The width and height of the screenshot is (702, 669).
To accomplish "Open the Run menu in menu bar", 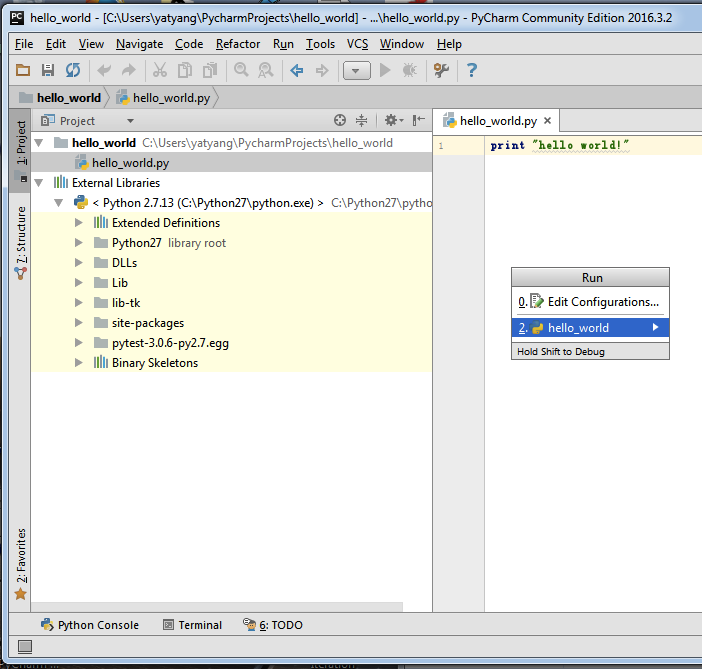I will [x=283, y=44].
